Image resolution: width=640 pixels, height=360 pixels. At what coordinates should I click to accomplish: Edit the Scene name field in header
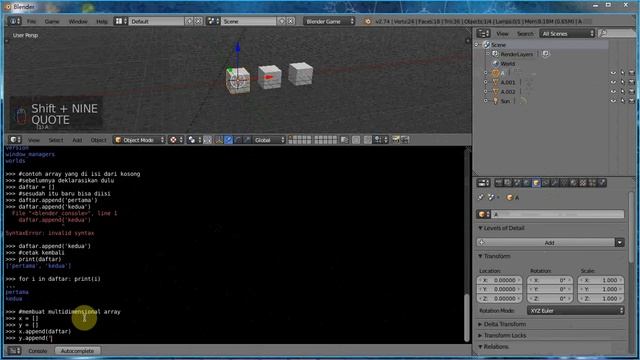[x=248, y=21]
